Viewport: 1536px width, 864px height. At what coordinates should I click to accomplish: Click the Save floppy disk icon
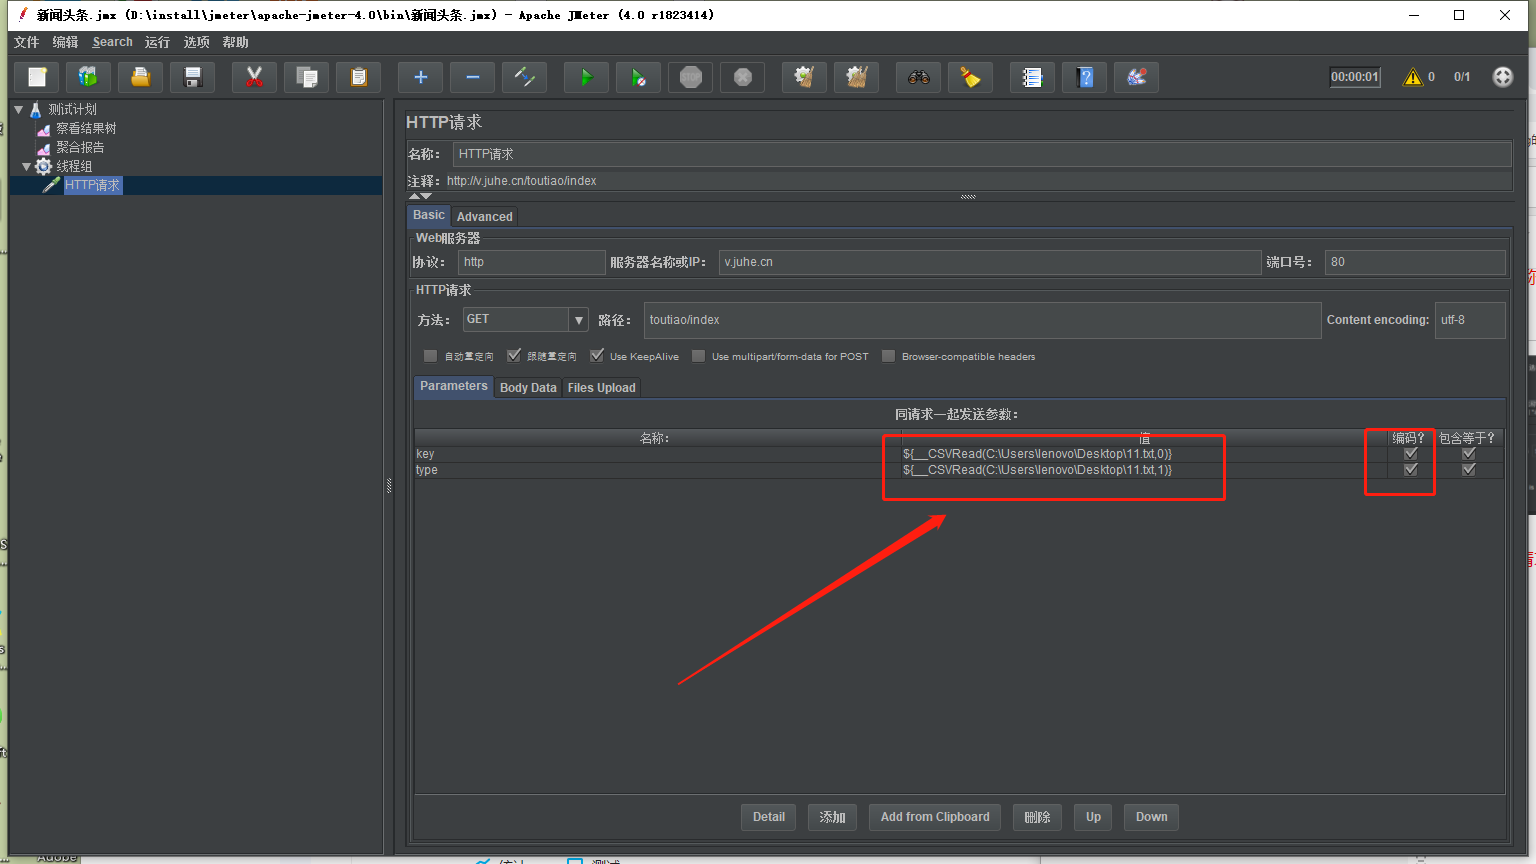[193, 77]
